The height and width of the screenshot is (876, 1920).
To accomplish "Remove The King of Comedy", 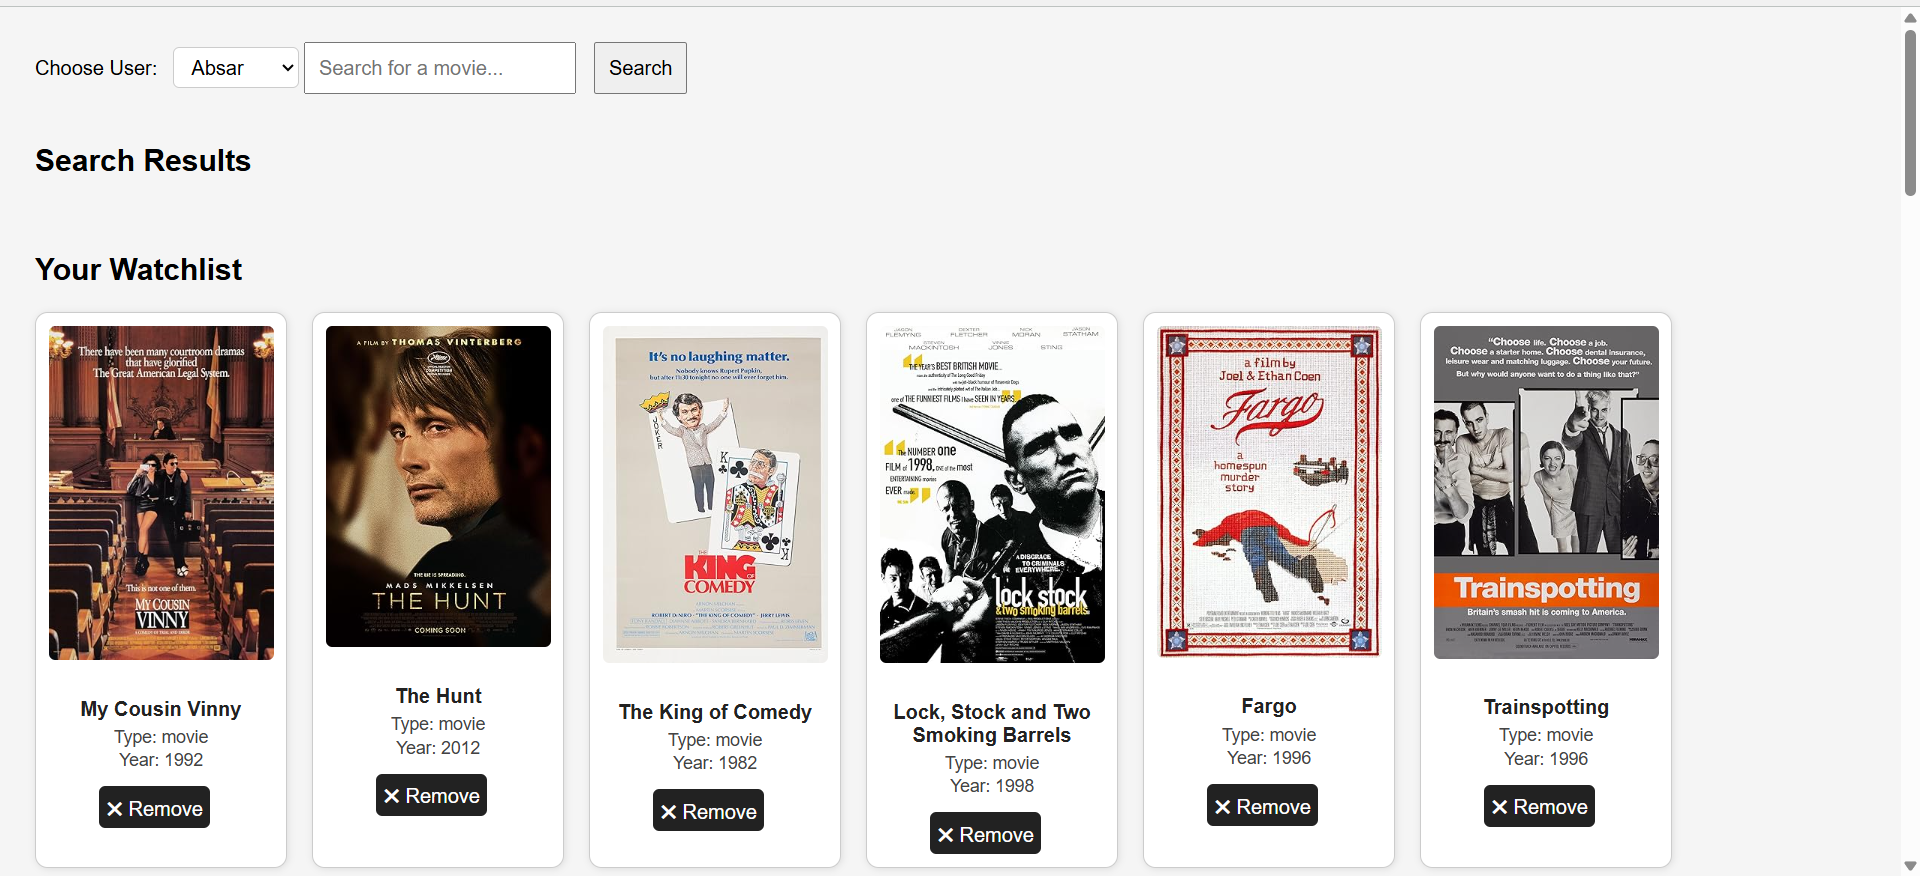I will 708,811.
